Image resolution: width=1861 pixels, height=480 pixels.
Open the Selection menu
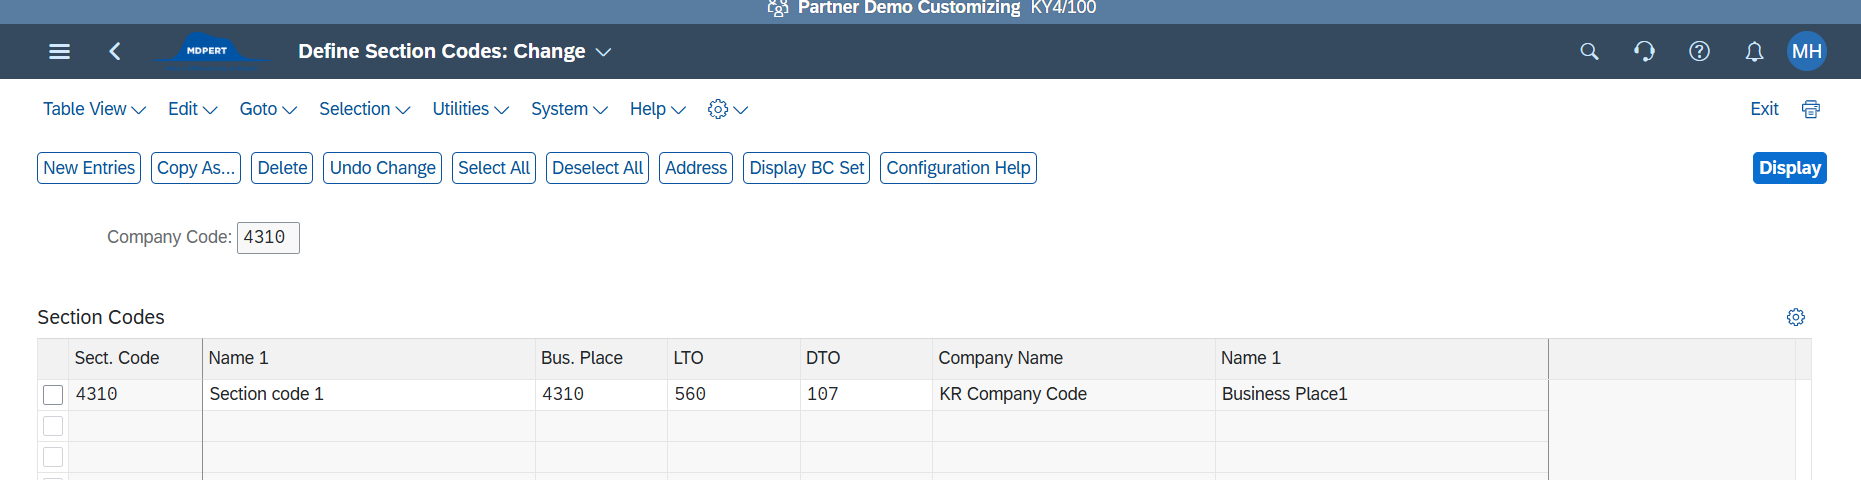click(364, 109)
